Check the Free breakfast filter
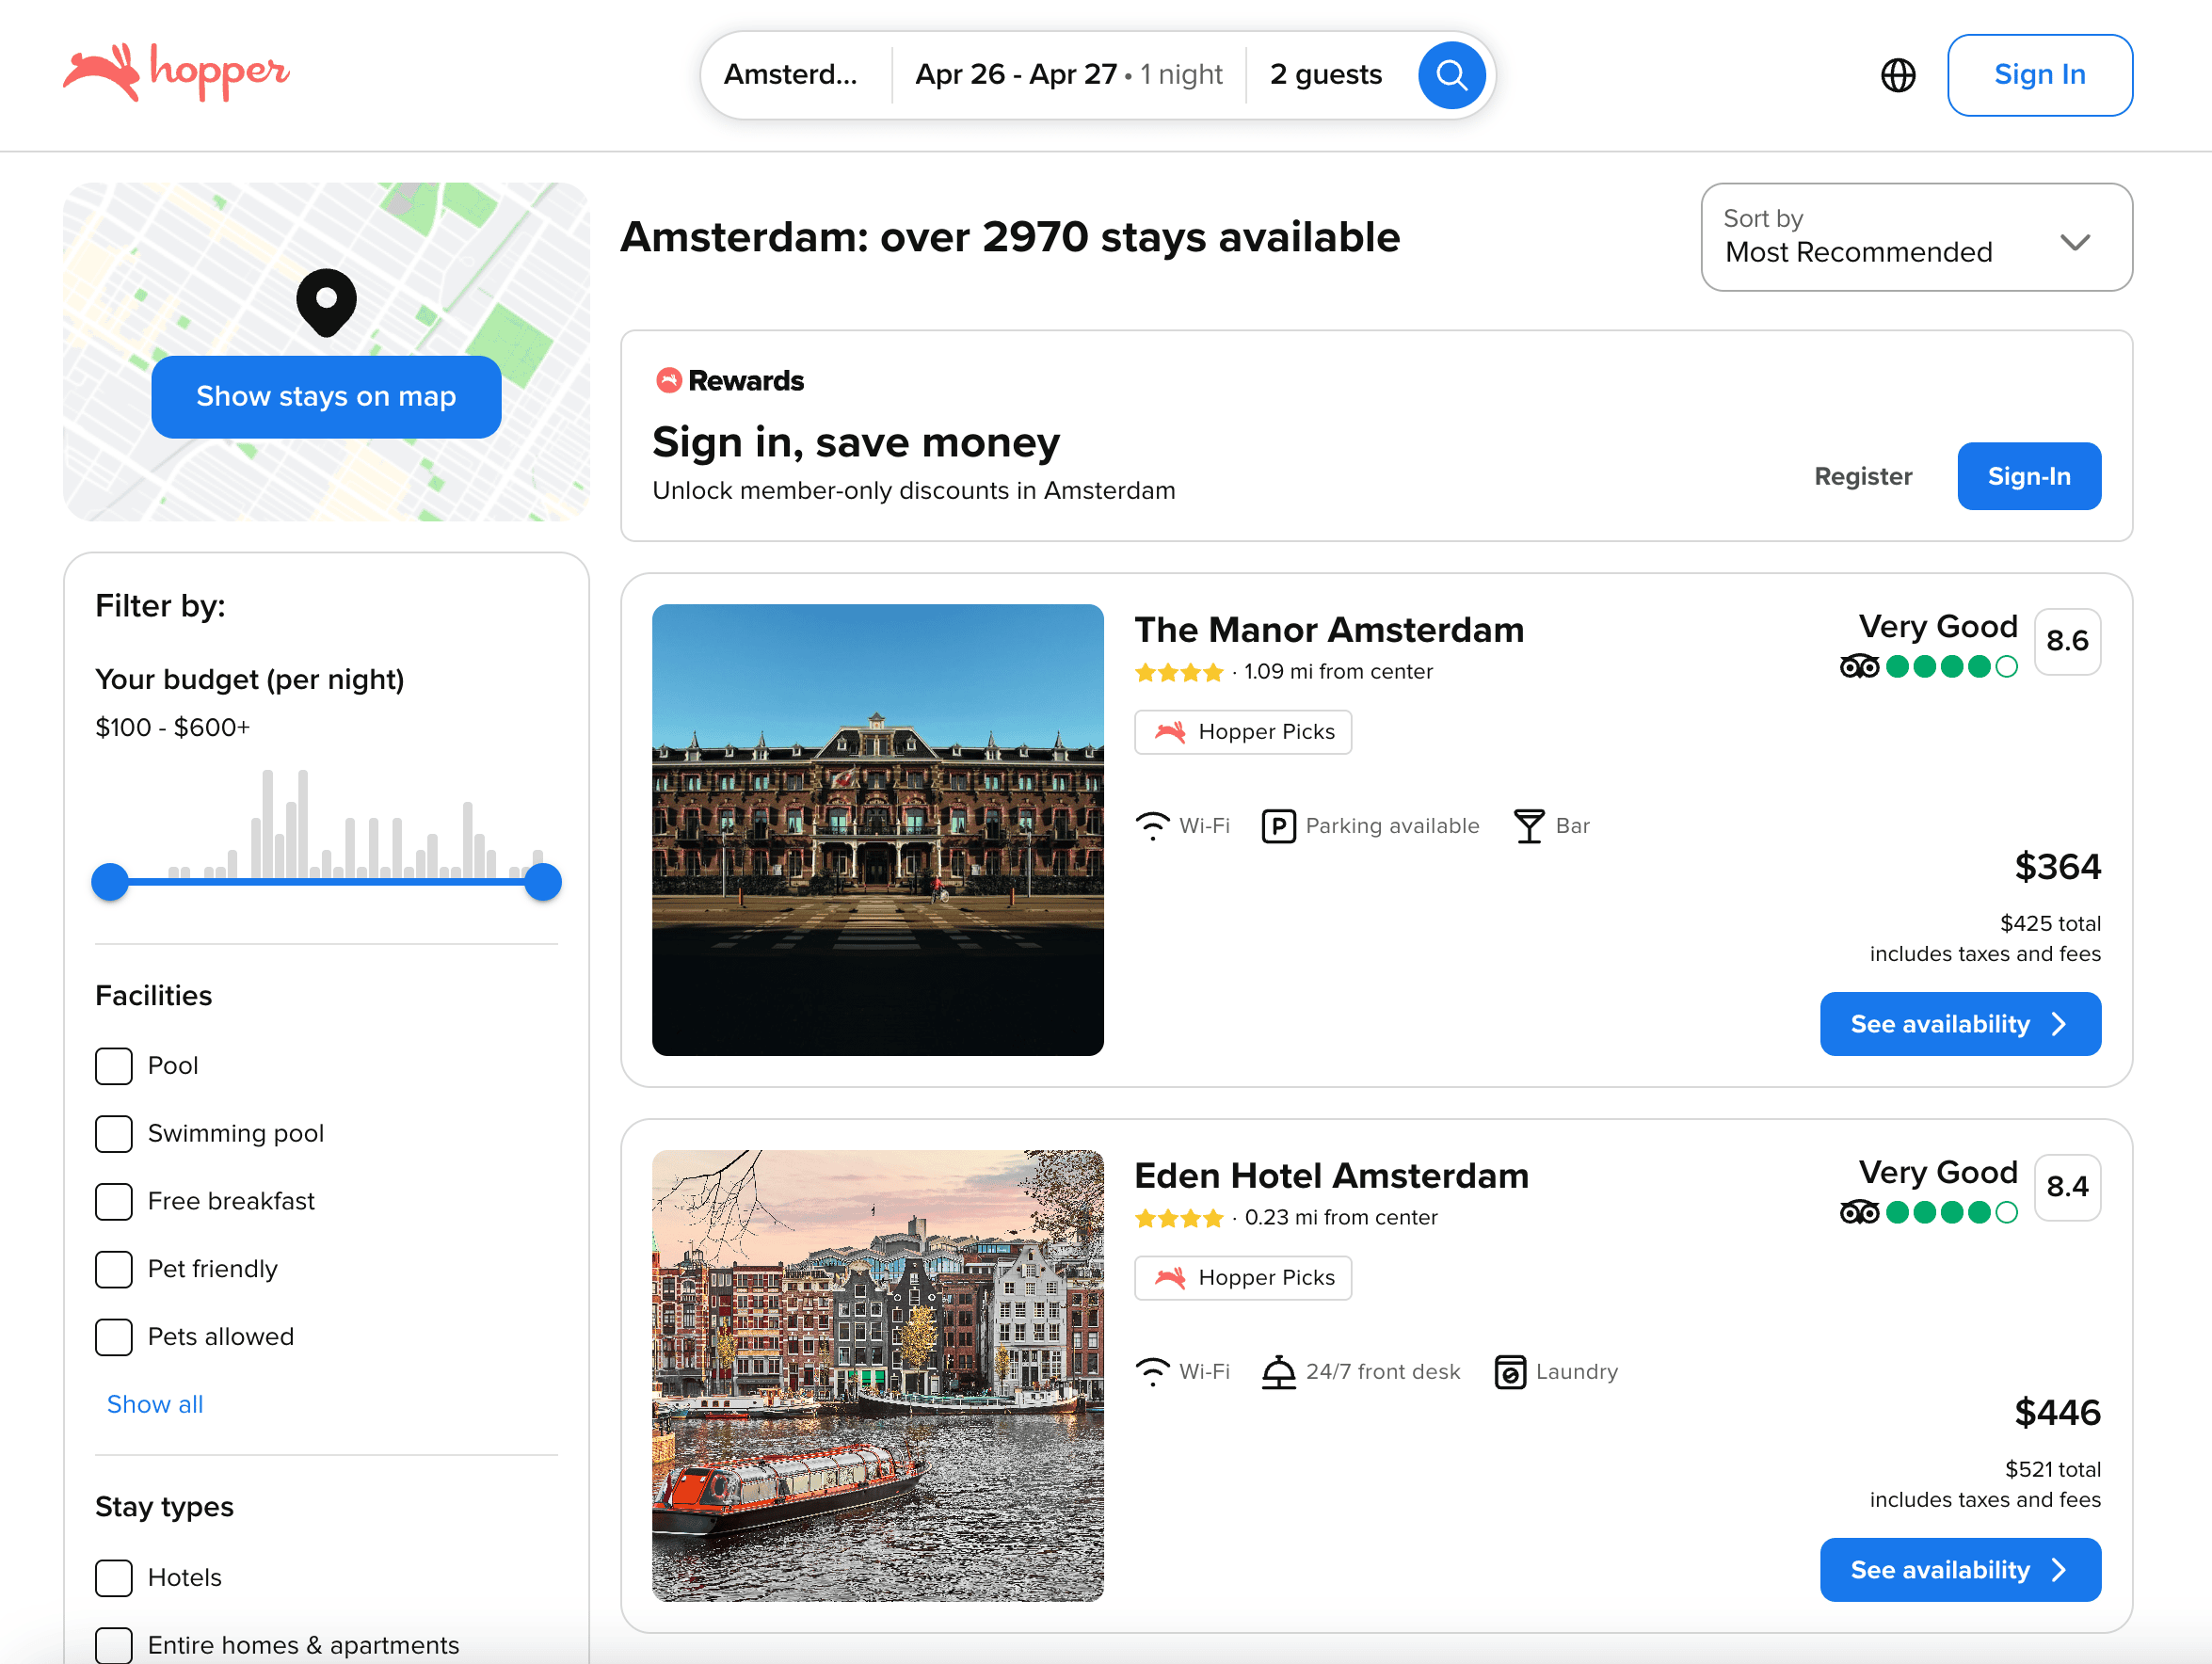Image resolution: width=2212 pixels, height=1664 pixels. tap(114, 1202)
